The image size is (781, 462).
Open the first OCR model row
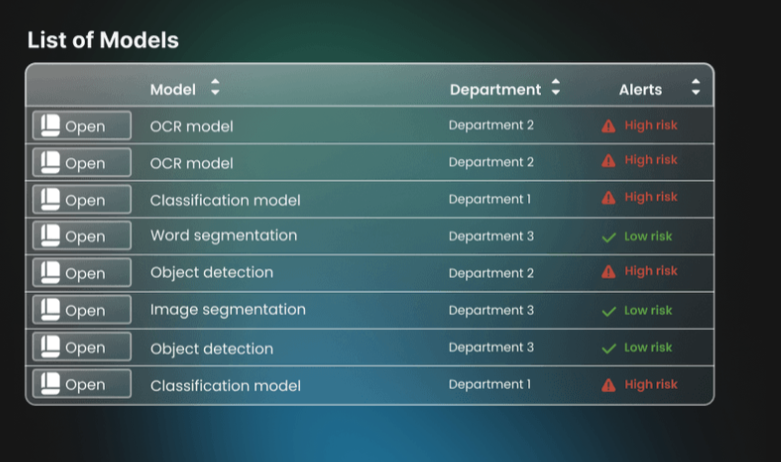pos(82,126)
